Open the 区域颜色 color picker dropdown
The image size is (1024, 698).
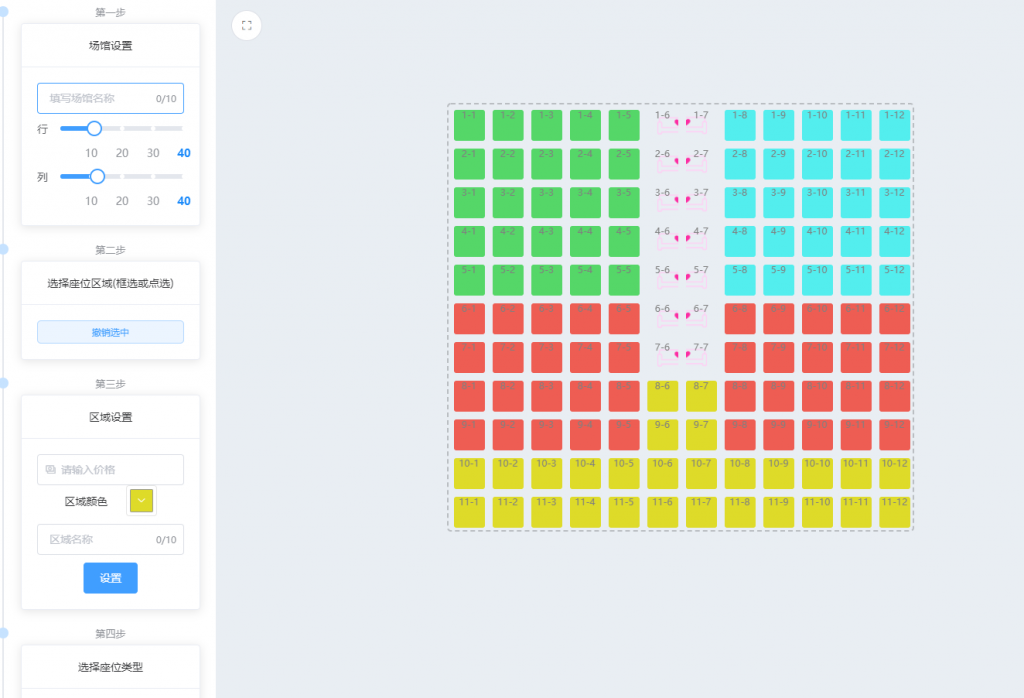tap(141, 501)
